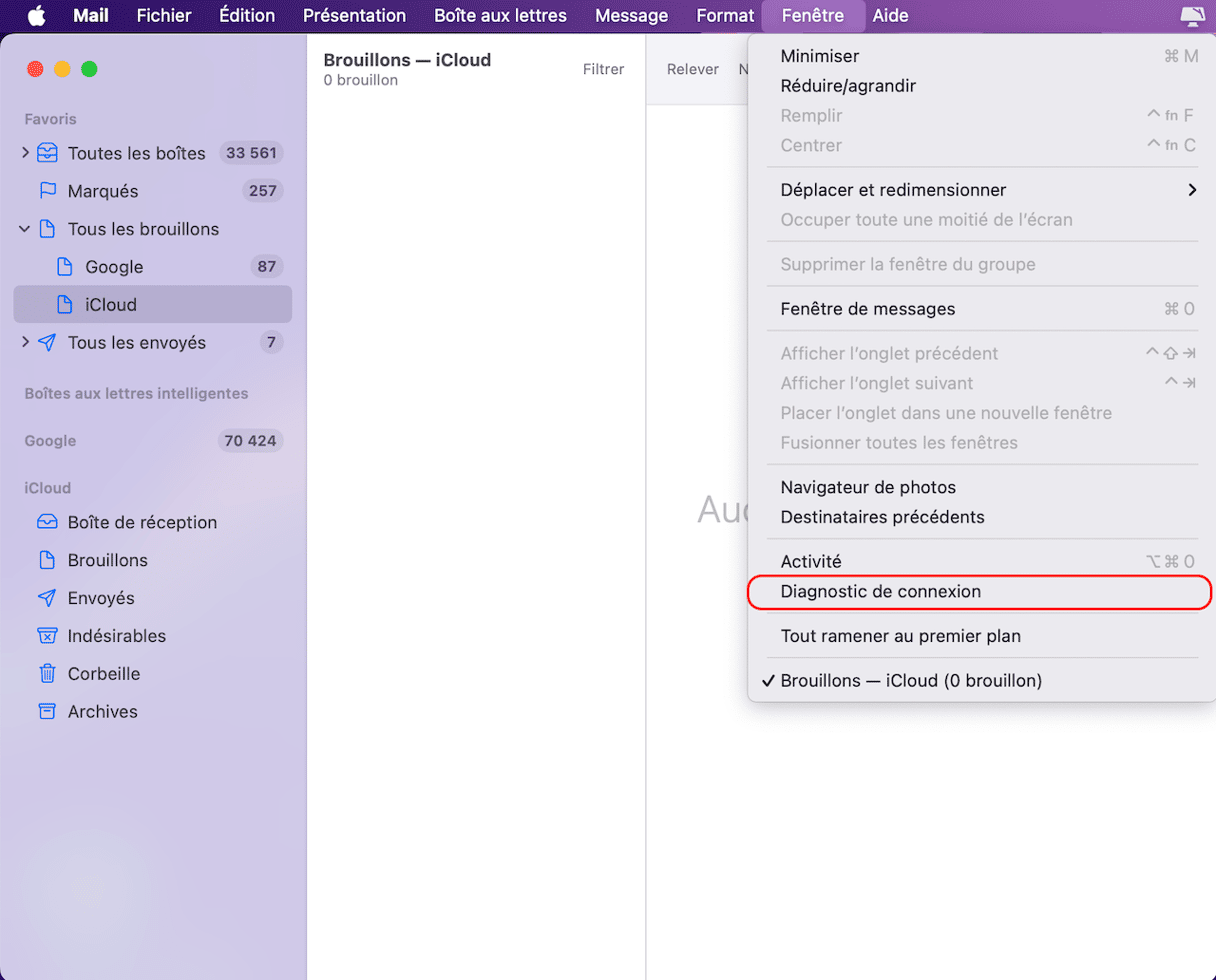1216x980 pixels.
Task: Expand the Tous les envoyés group
Action: 25,343
